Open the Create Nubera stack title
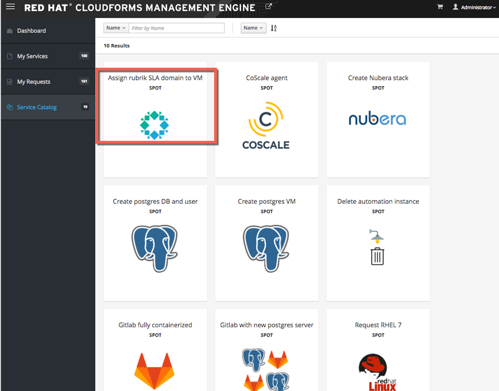 378,78
